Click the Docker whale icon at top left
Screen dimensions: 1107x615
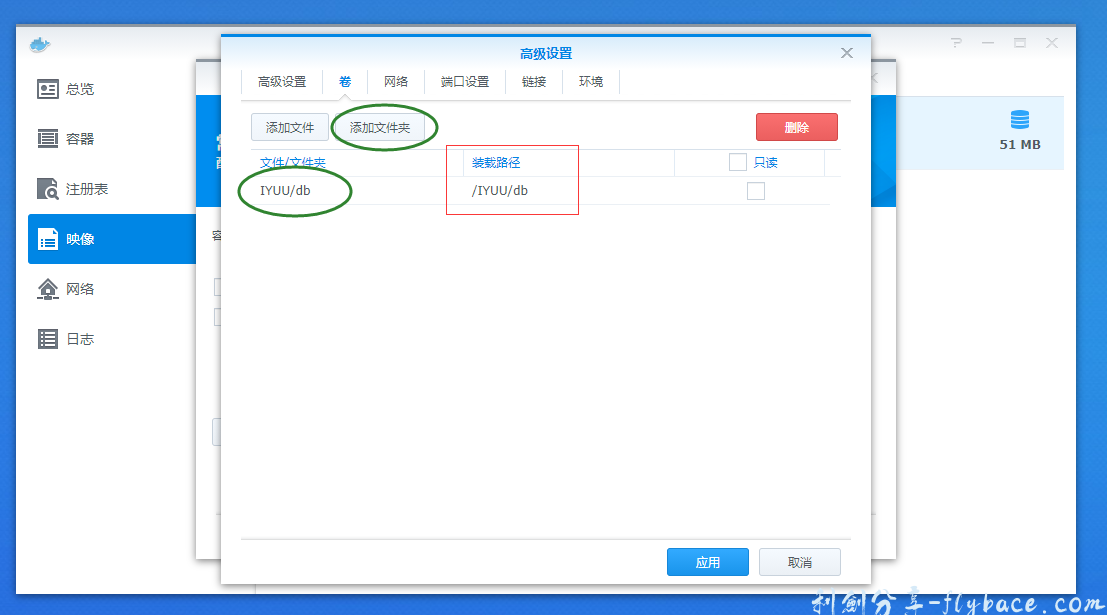point(39,44)
